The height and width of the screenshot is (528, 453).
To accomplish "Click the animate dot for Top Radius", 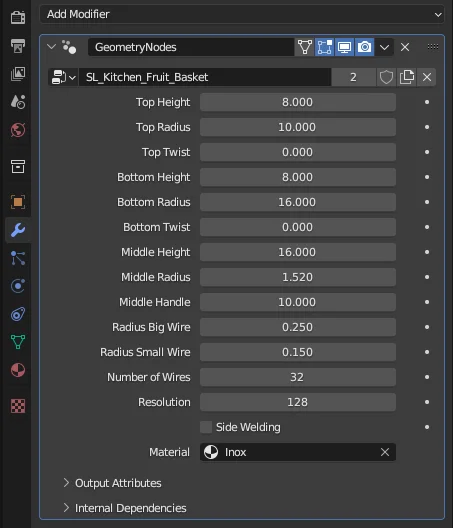I will (427, 127).
